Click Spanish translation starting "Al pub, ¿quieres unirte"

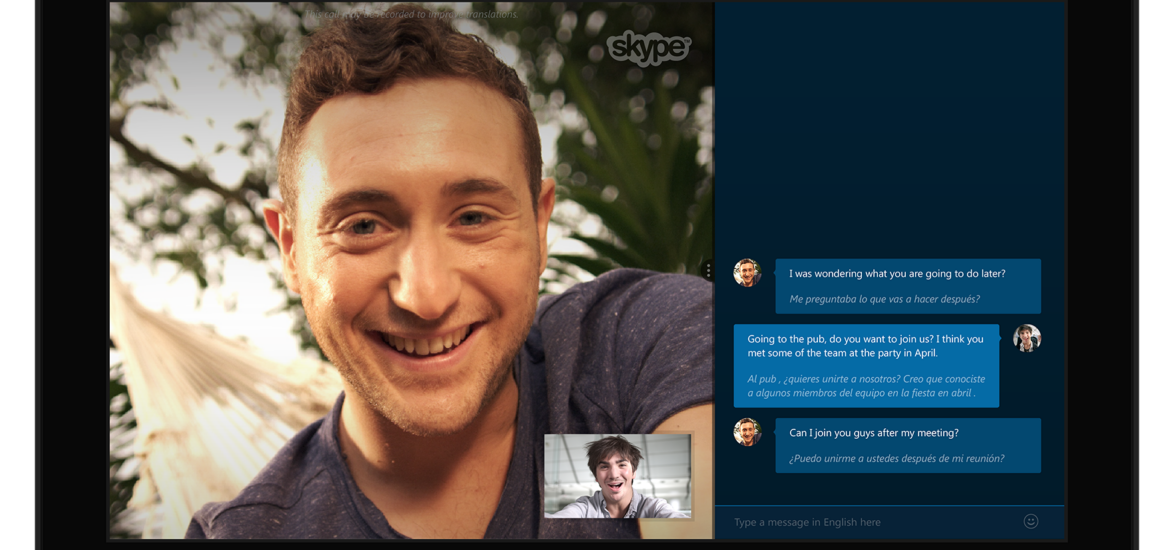(x=865, y=386)
